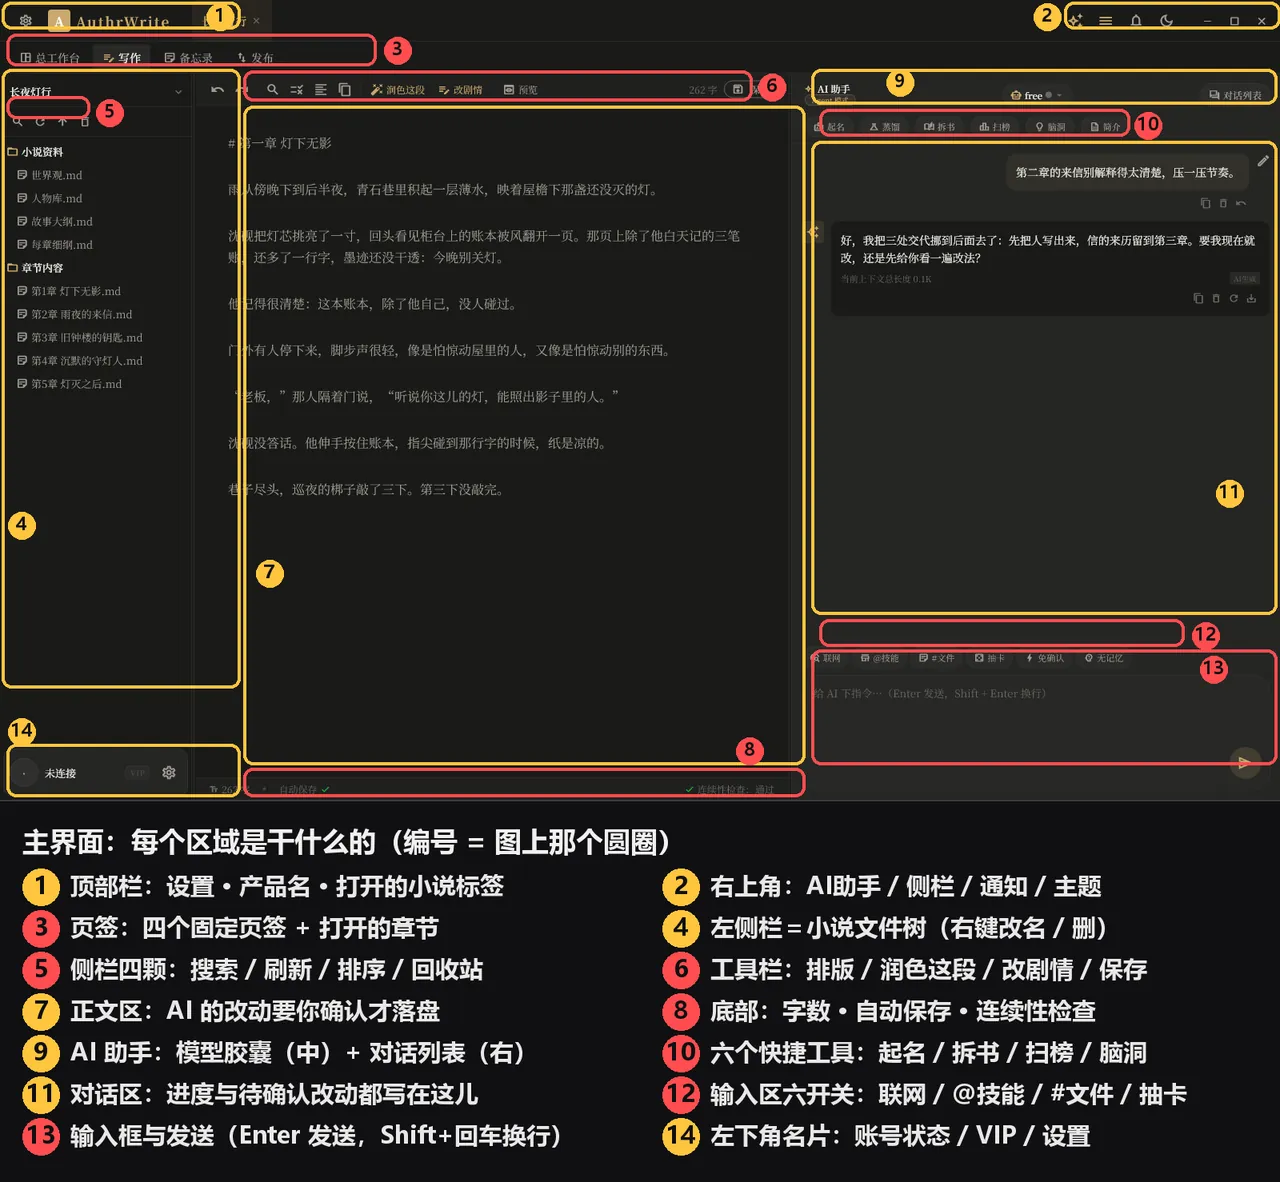Toggle the 联网 web access switch
Viewport: 1280px width, 1182px height.
coord(827,658)
